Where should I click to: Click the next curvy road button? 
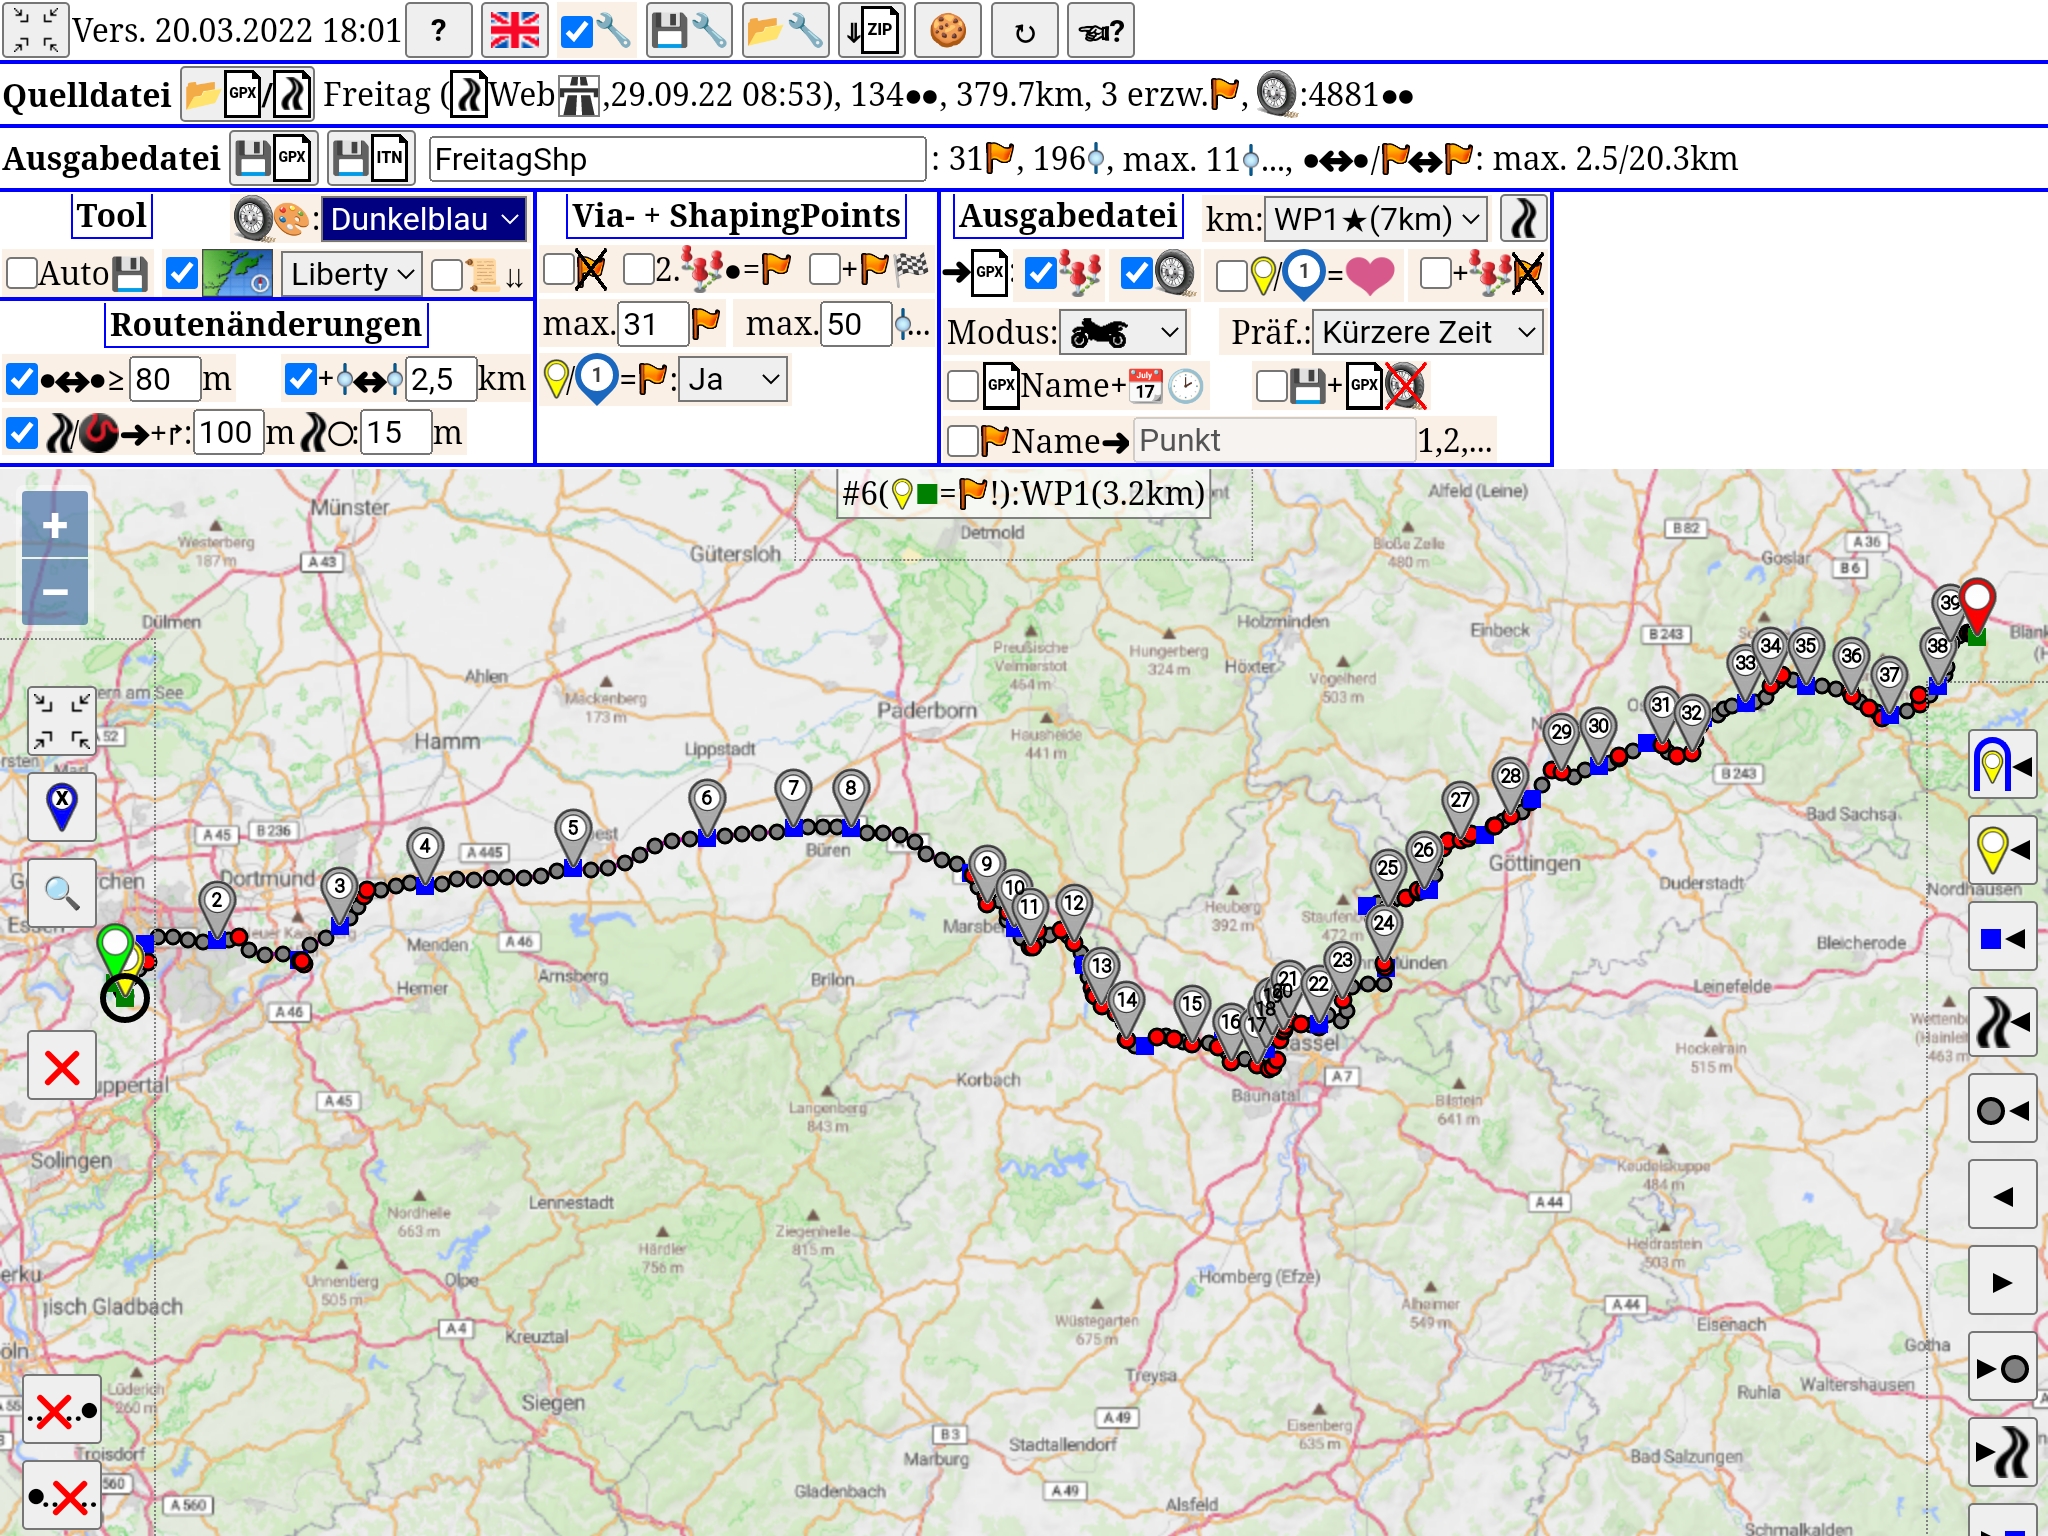2003,1453
